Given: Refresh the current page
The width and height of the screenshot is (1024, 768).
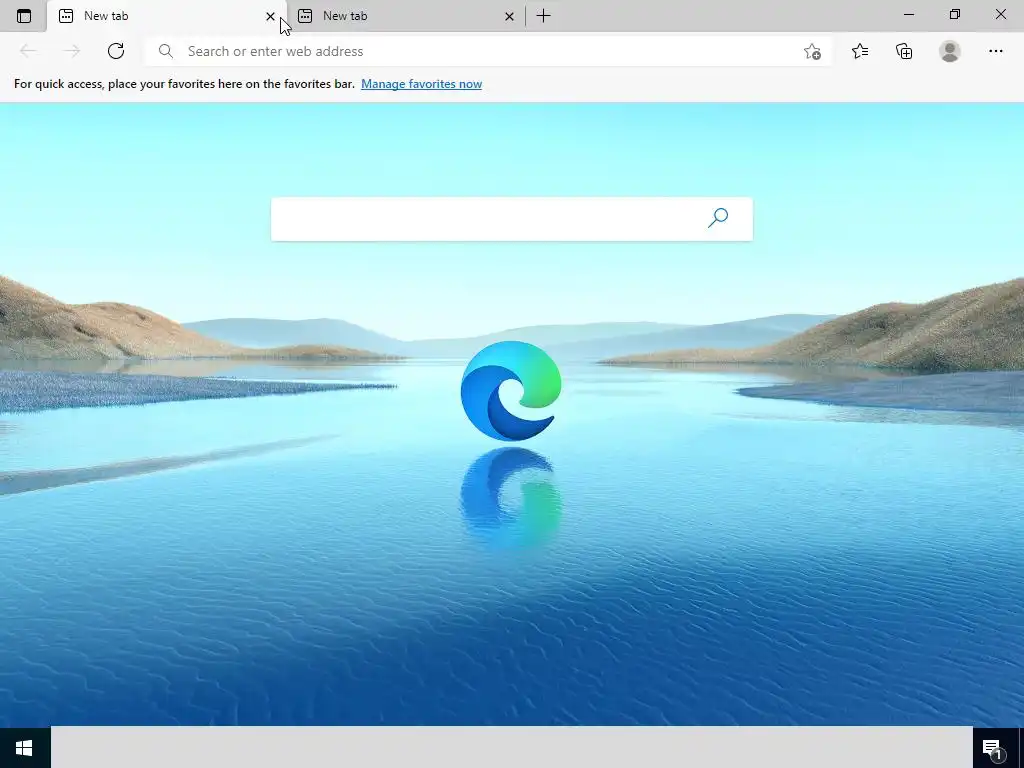Looking at the screenshot, I should (x=116, y=51).
